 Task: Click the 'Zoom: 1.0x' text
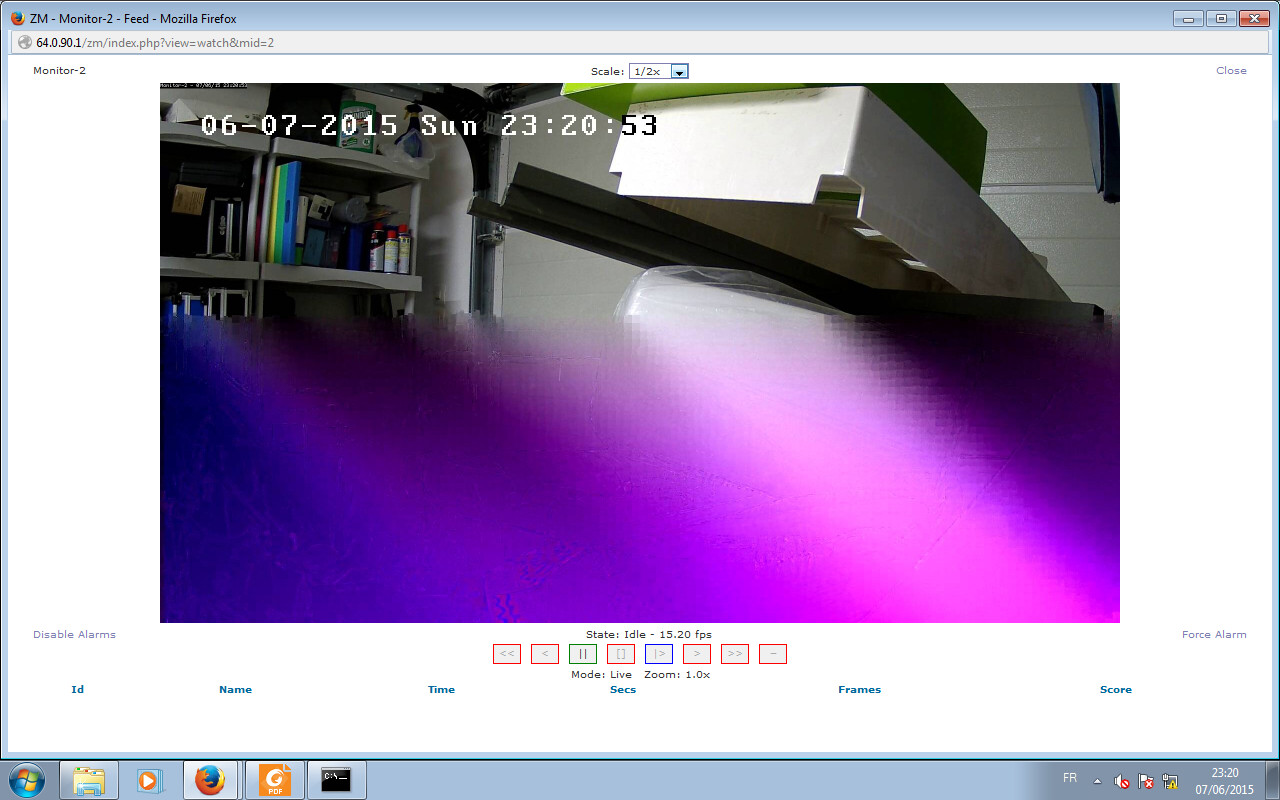tap(677, 675)
